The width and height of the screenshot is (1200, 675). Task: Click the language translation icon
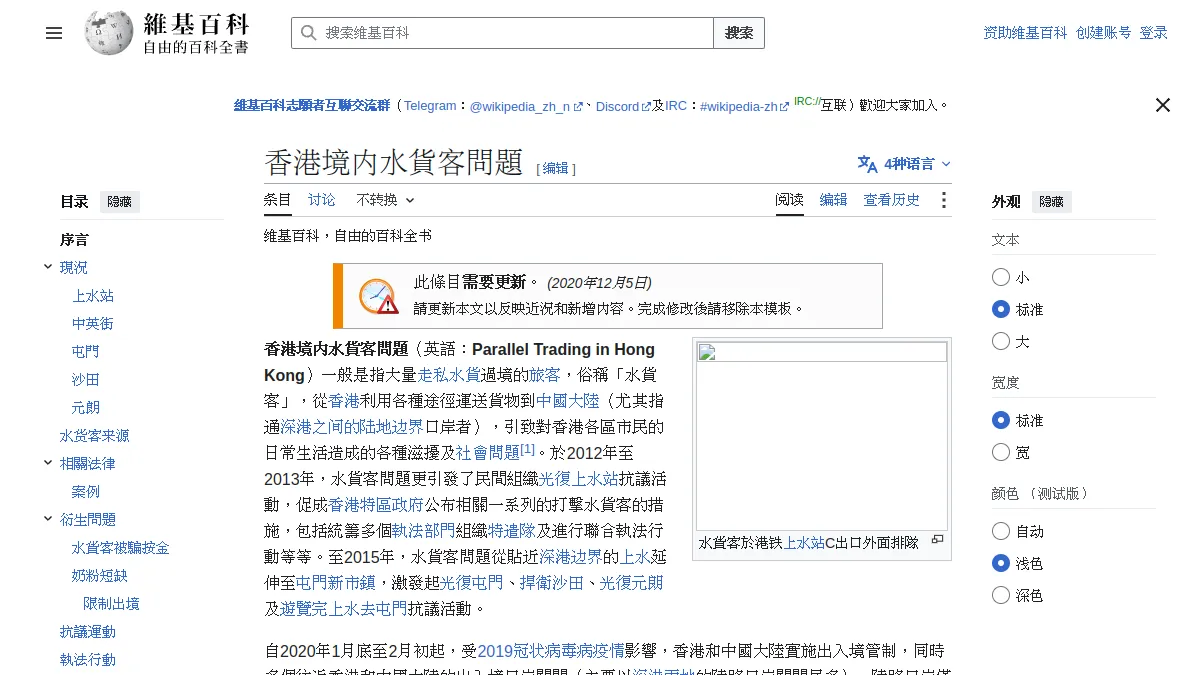coord(867,164)
